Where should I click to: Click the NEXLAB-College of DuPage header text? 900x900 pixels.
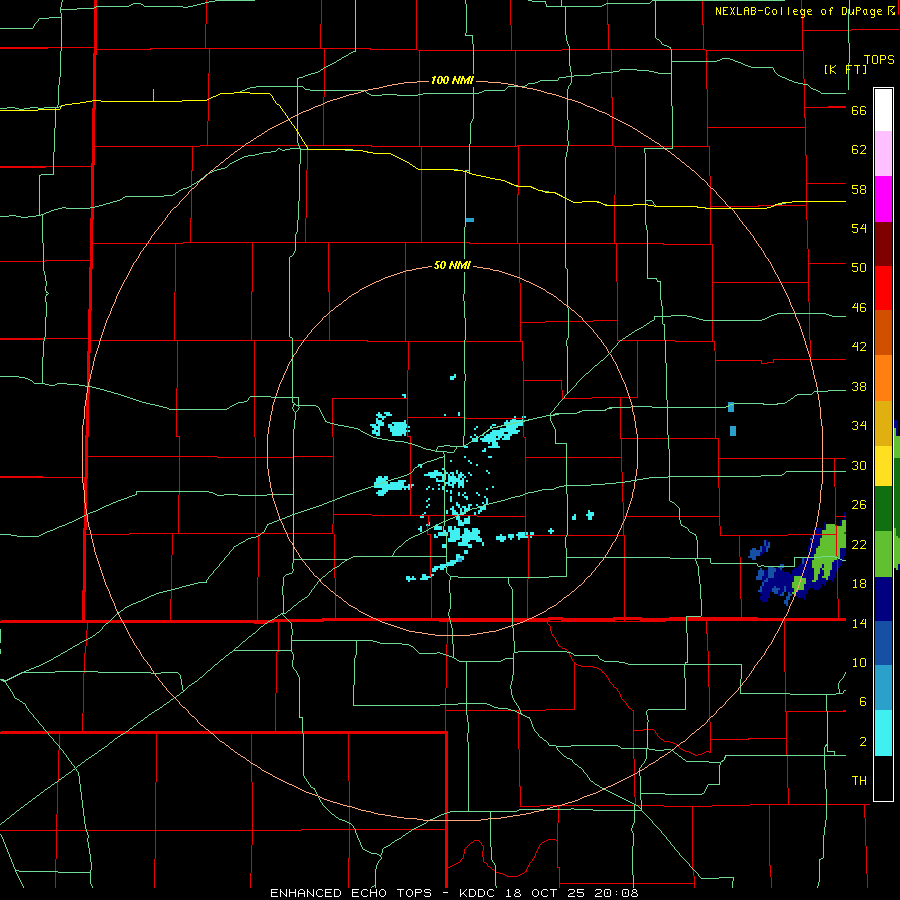pyautogui.click(x=799, y=11)
